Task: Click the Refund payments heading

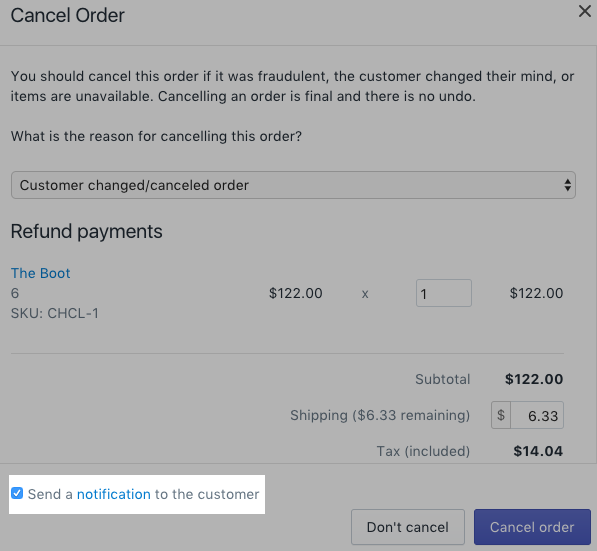Action: pyautogui.click(x=86, y=232)
